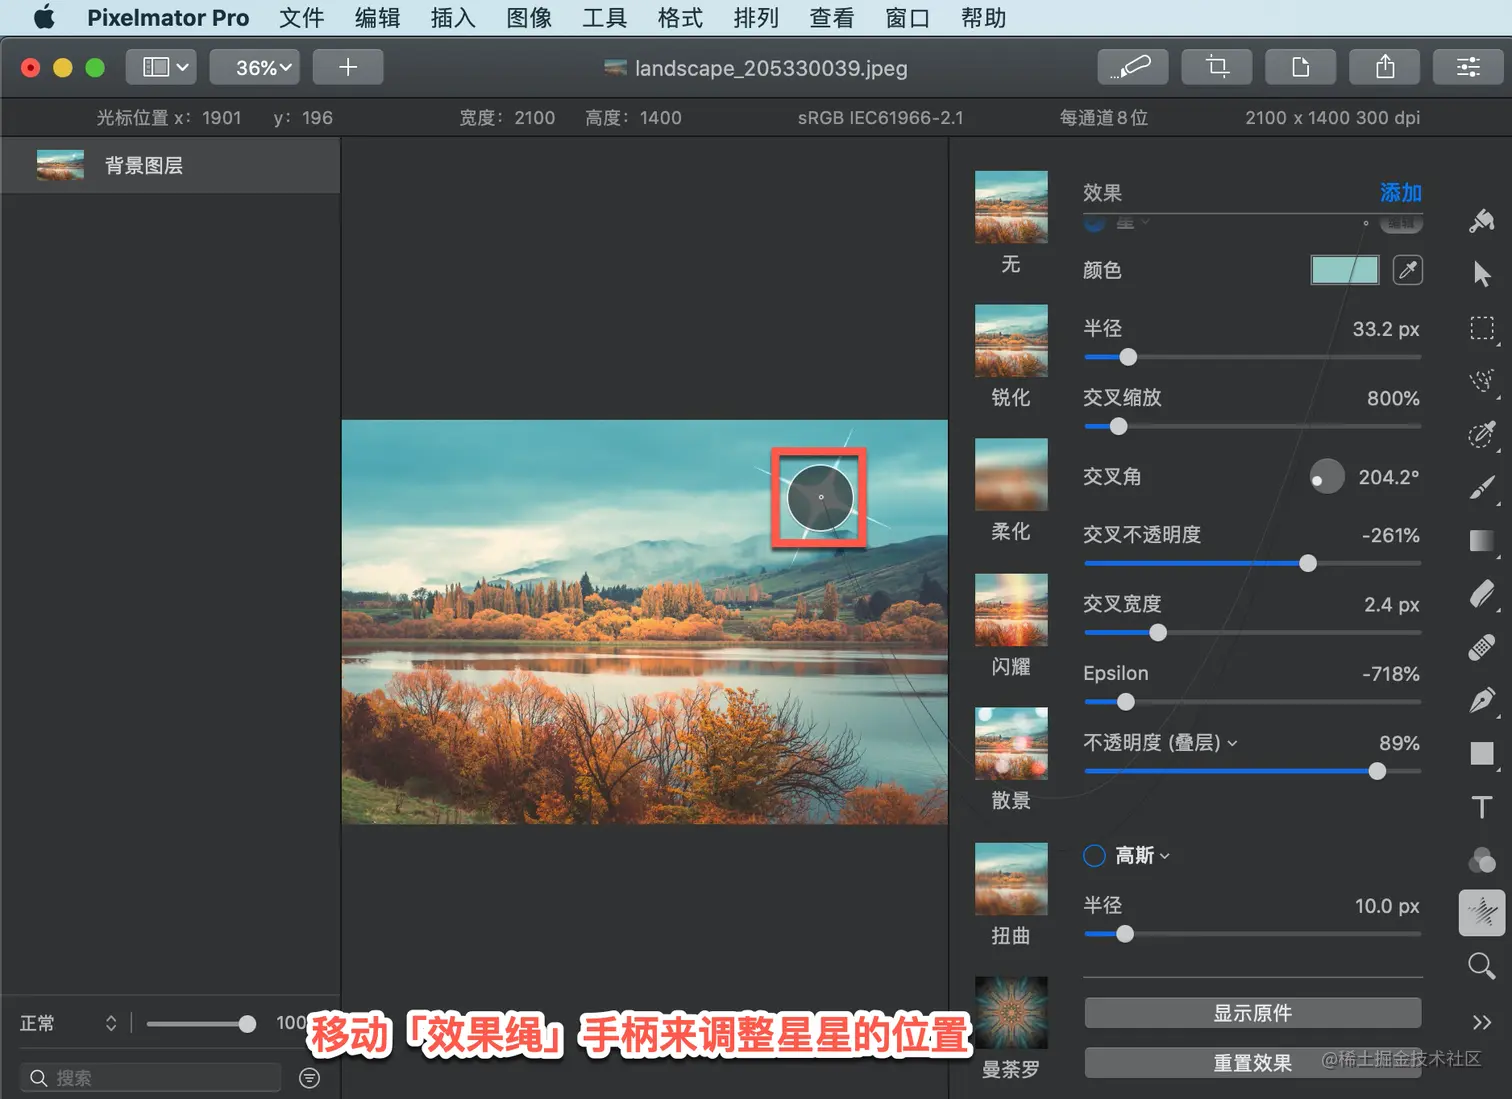Click the document page toolbar icon
1512x1099 pixels.
pyautogui.click(x=1301, y=67)
